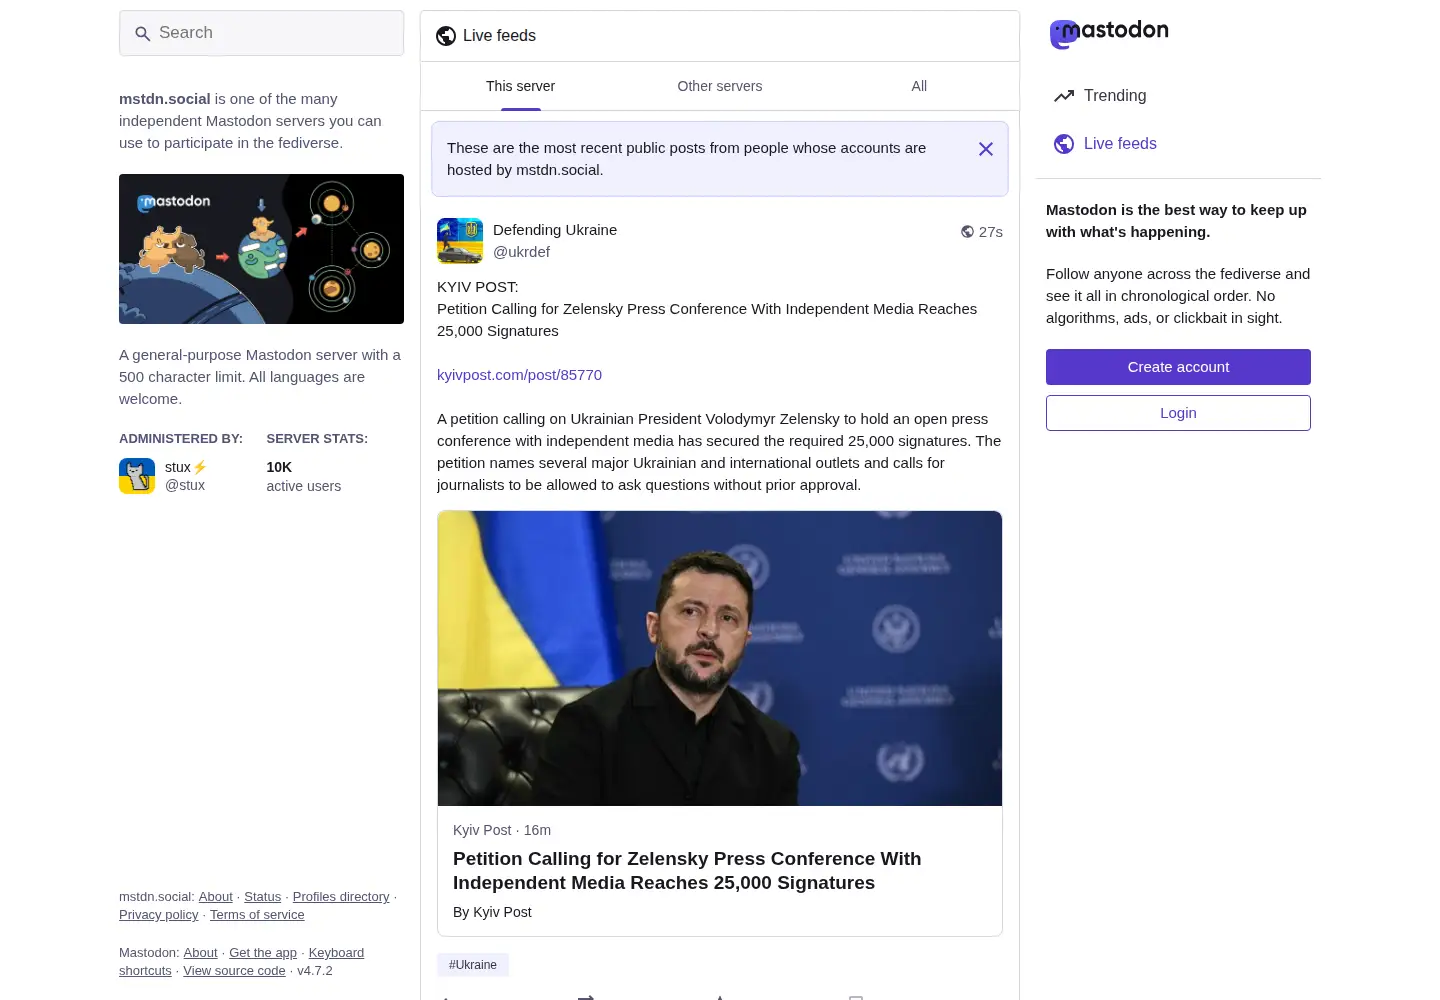
Task: Open the Terms of service link
Action: 257,915
